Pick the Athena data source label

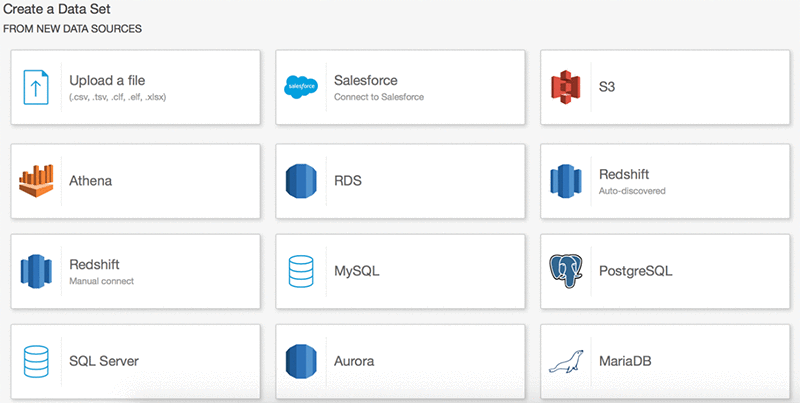(x=91, y=181)
